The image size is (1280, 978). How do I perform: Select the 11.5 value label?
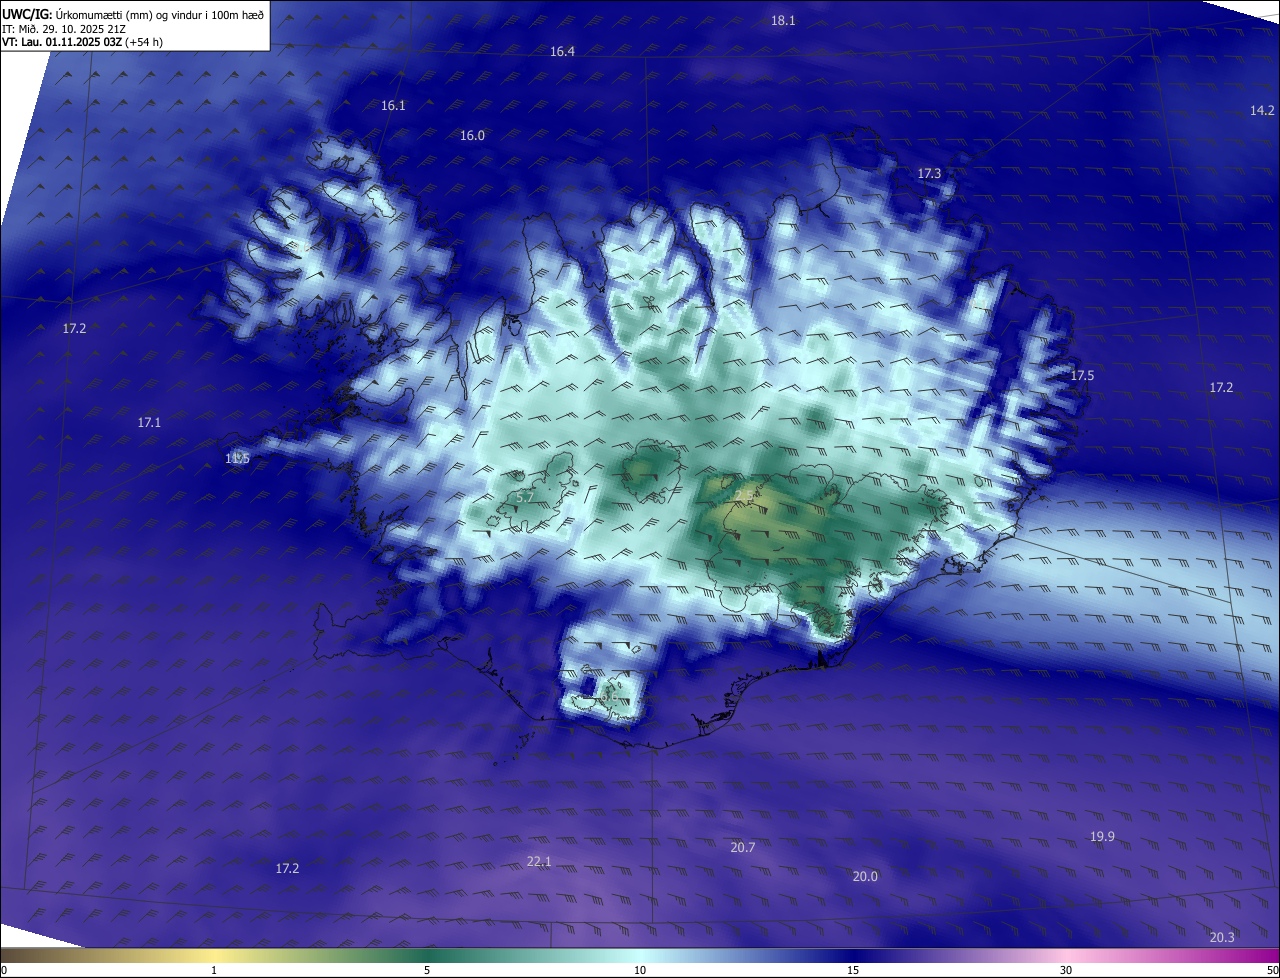point(237,459)
